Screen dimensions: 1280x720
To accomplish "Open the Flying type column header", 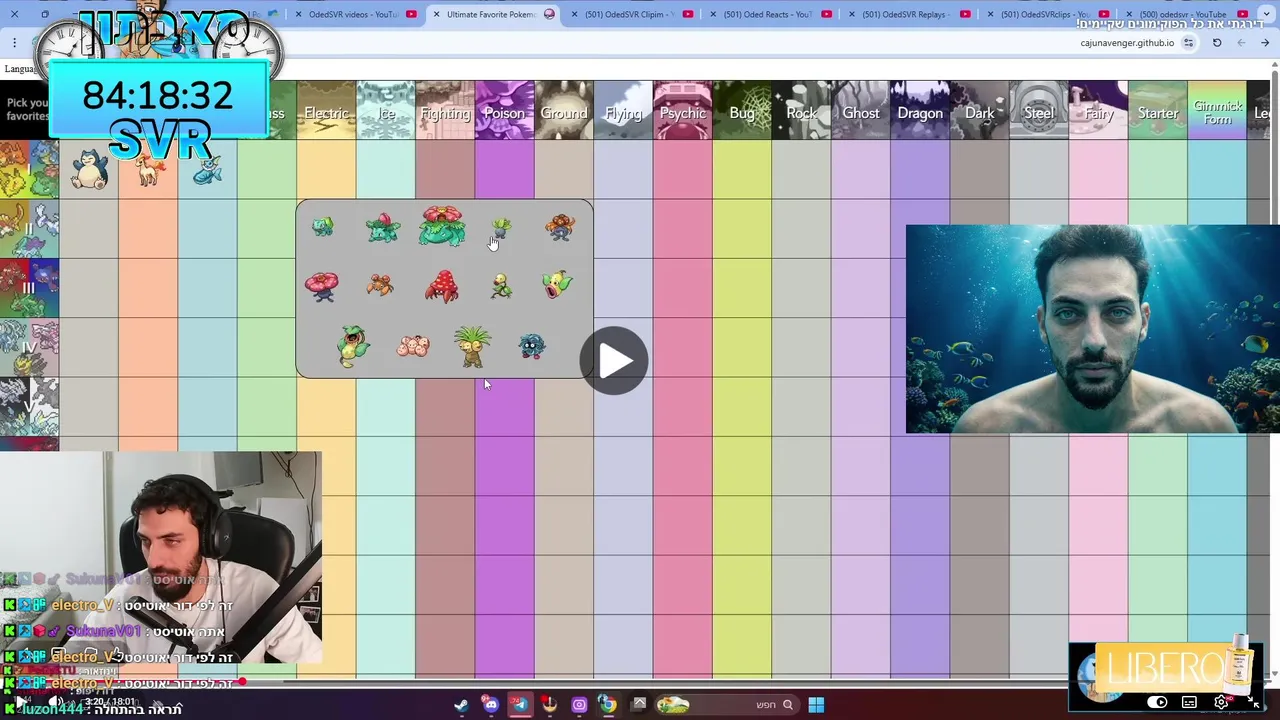I will click(x=623, y=110).
